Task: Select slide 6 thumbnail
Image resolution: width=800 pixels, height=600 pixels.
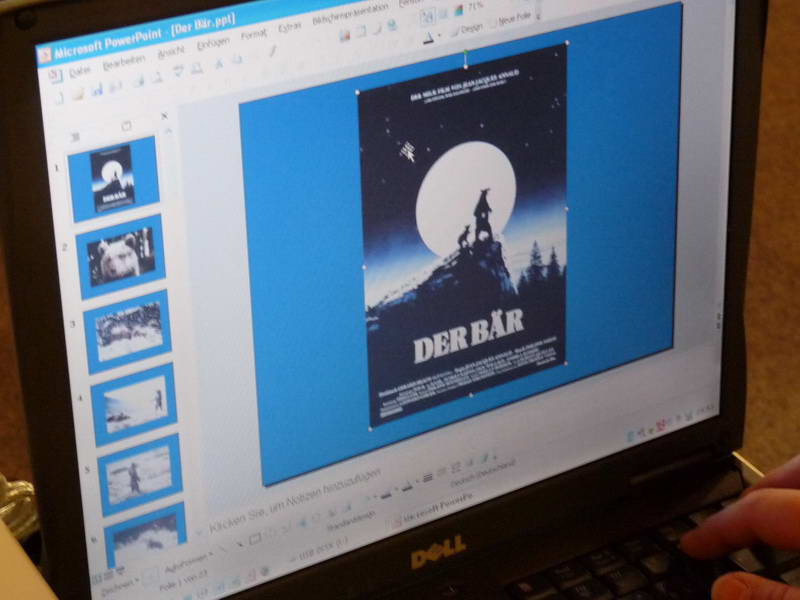Action: coord(146,535)
